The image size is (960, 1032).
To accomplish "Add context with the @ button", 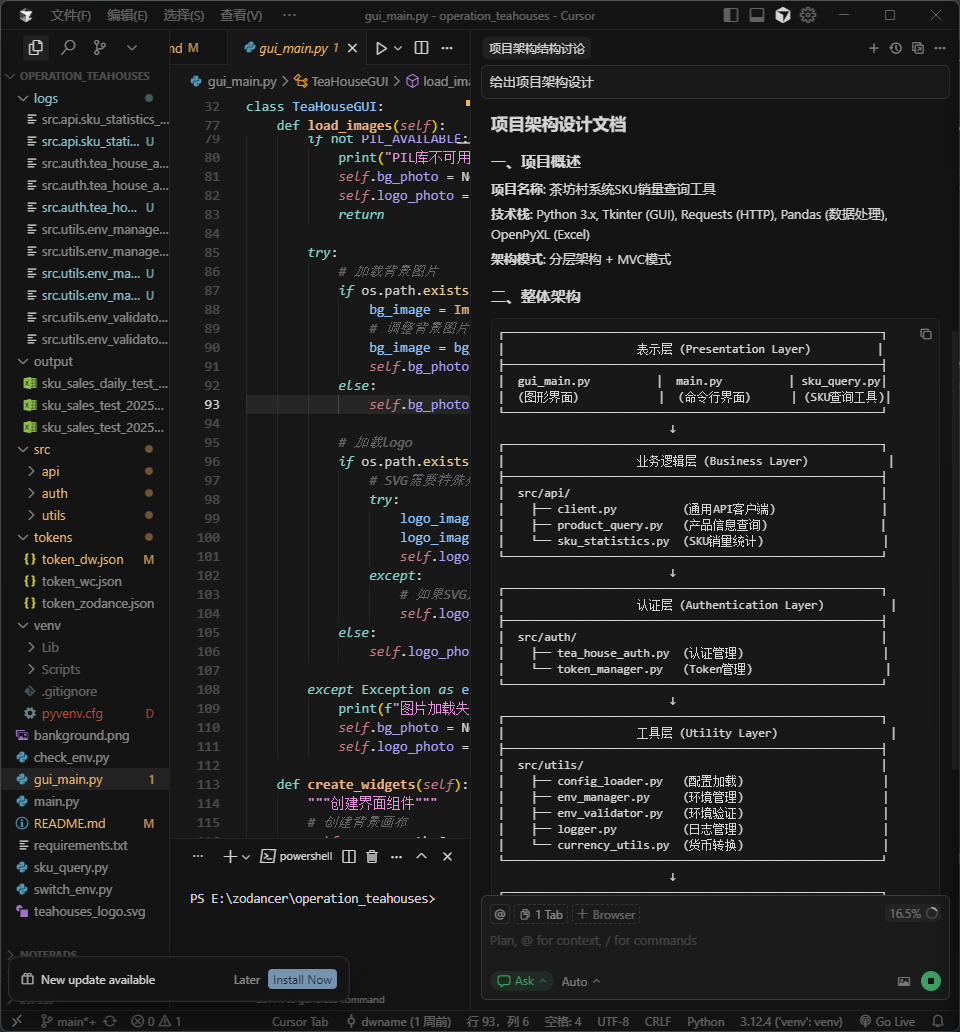I will (x=499, y=914).
